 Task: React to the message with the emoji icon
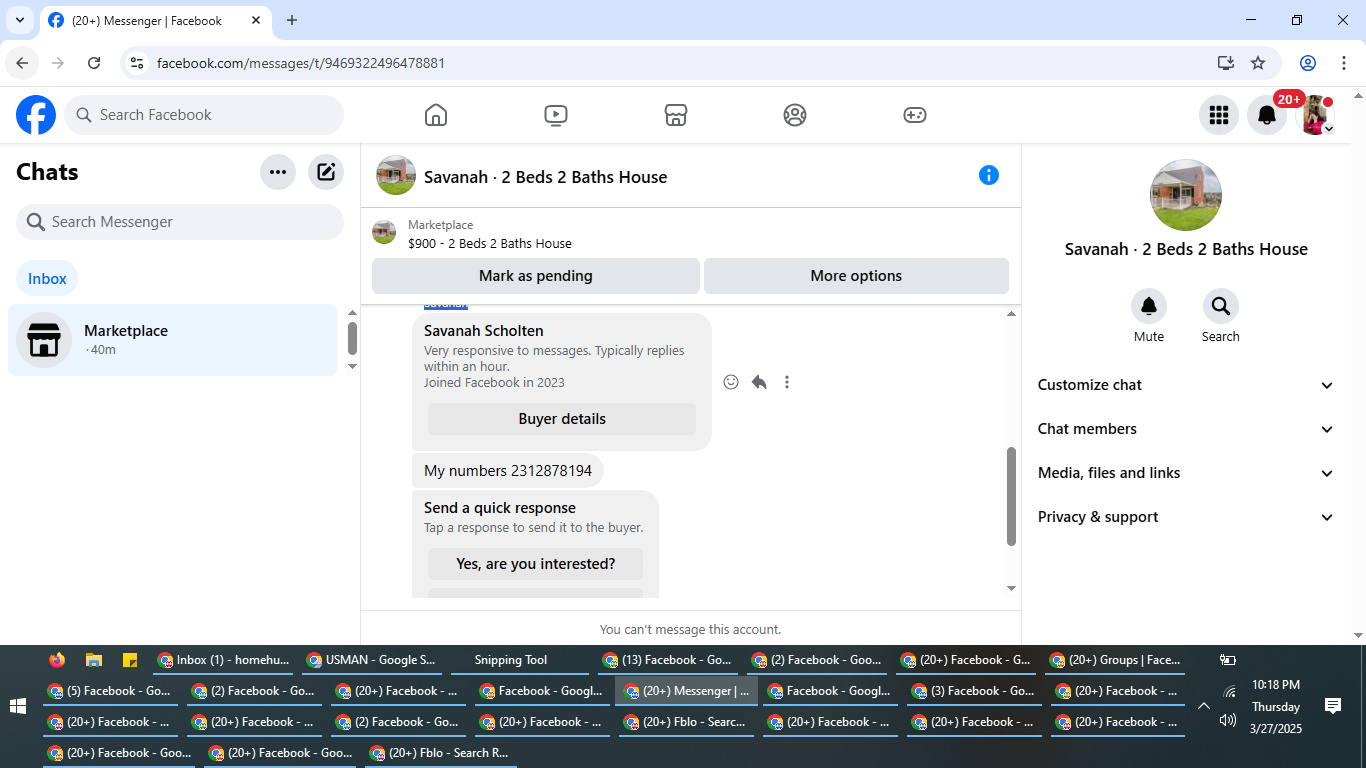tap(731, 382)
